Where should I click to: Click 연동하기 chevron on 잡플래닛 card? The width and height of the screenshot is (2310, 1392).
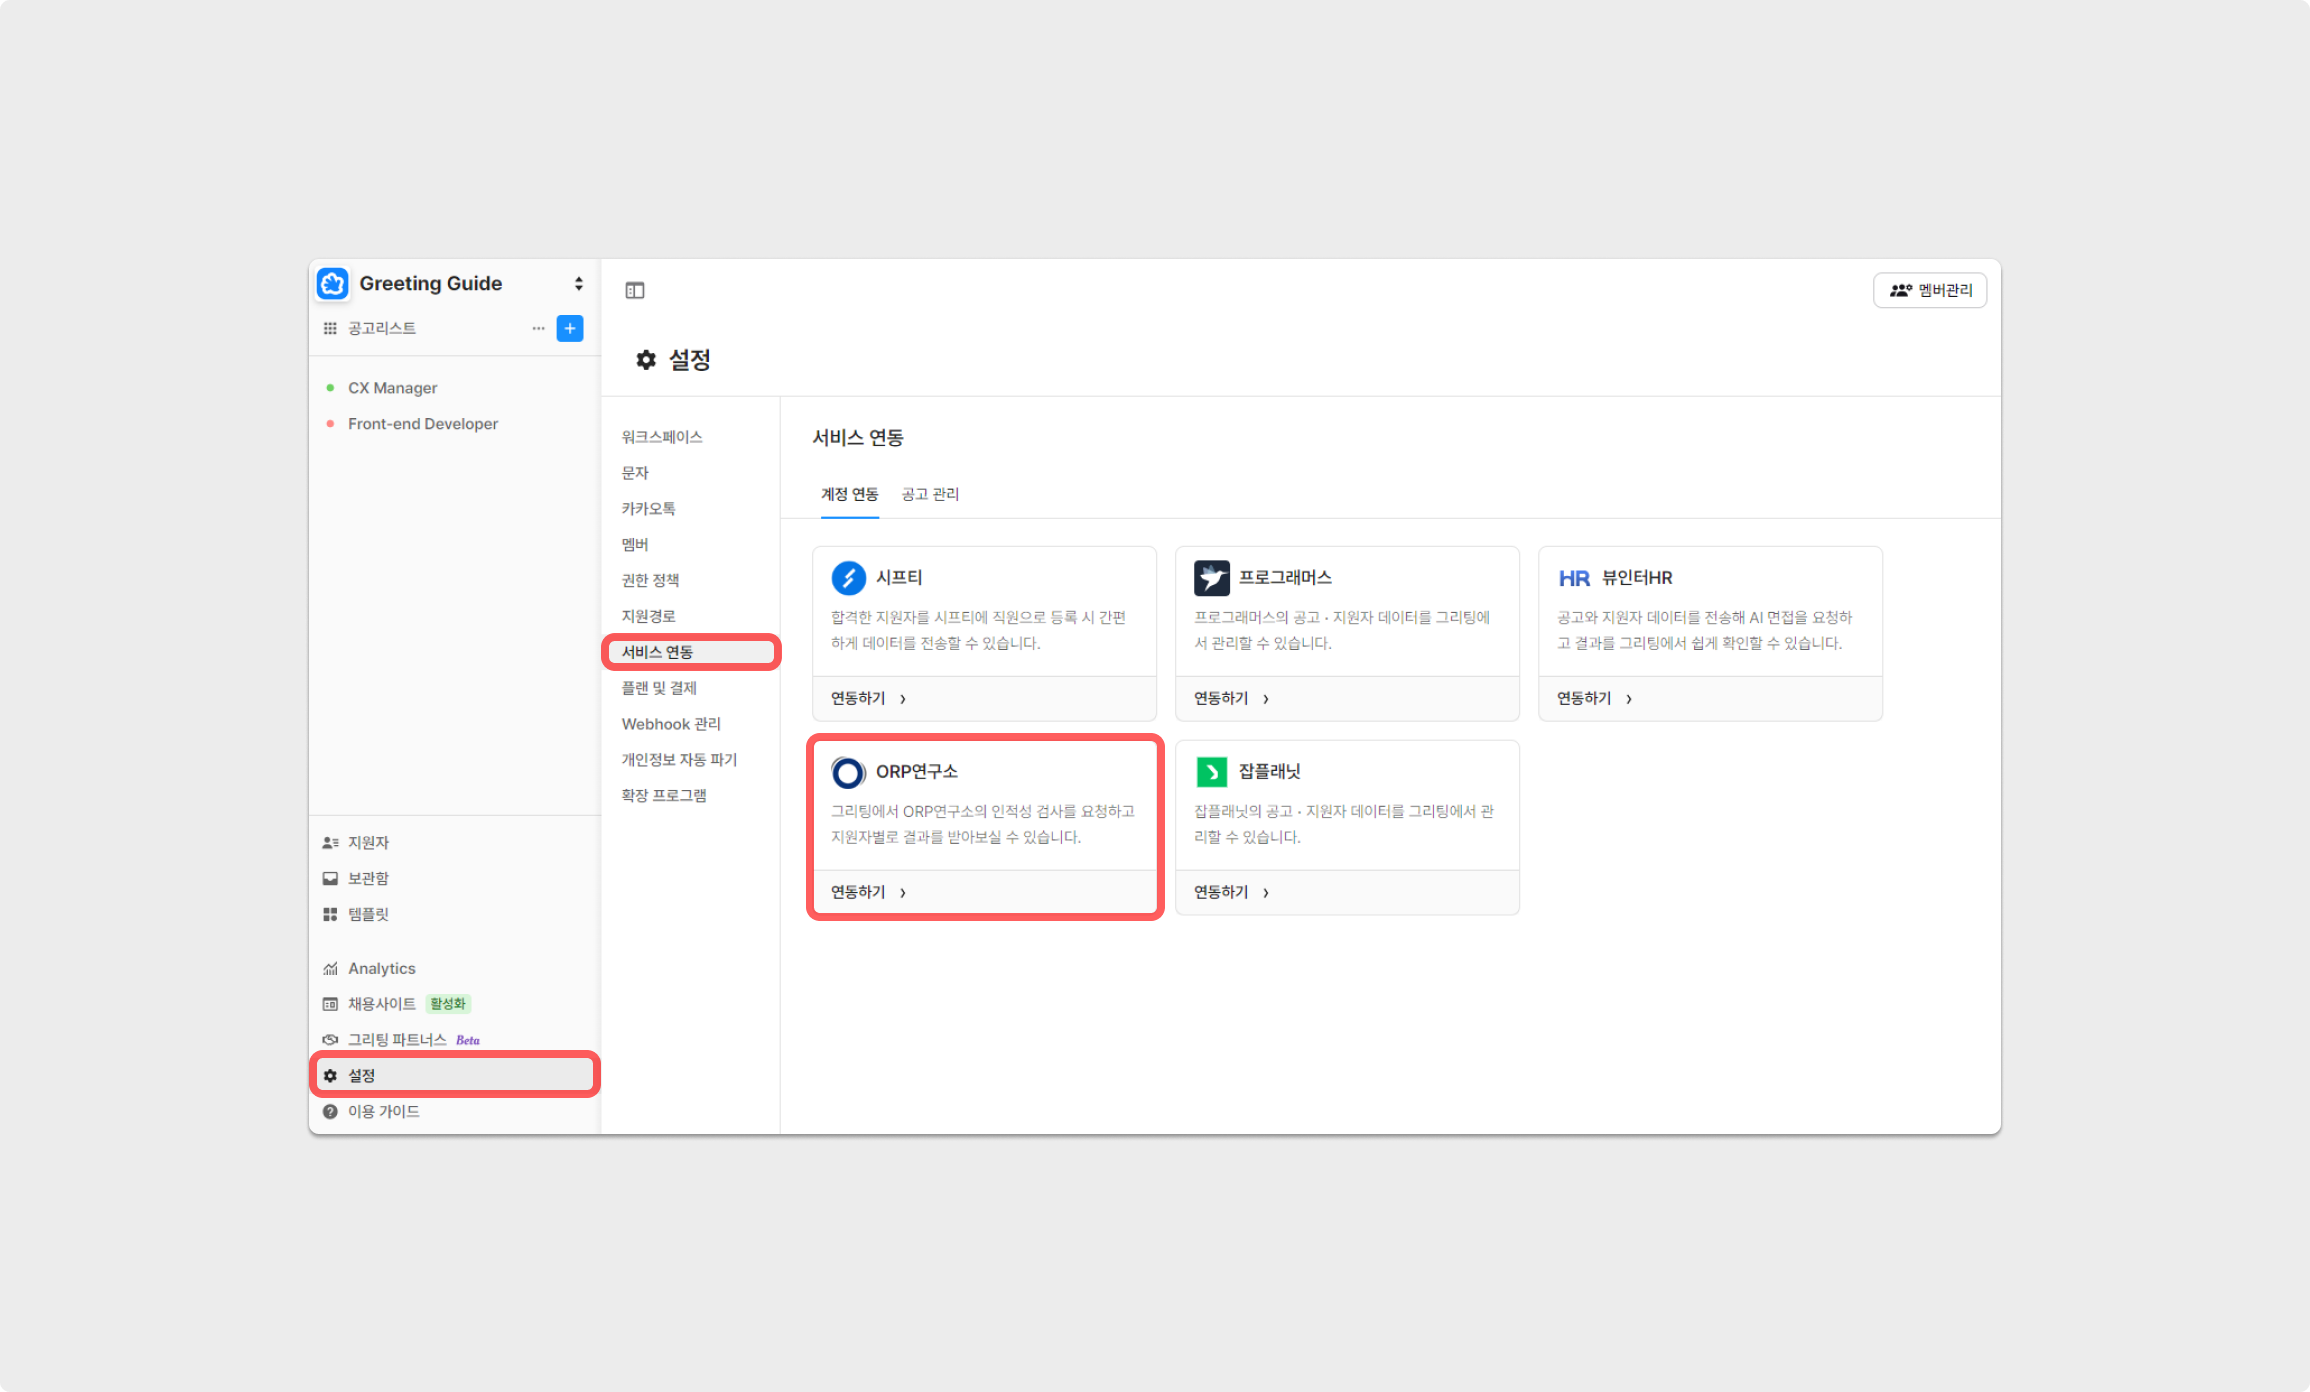tap(1265, 893)
